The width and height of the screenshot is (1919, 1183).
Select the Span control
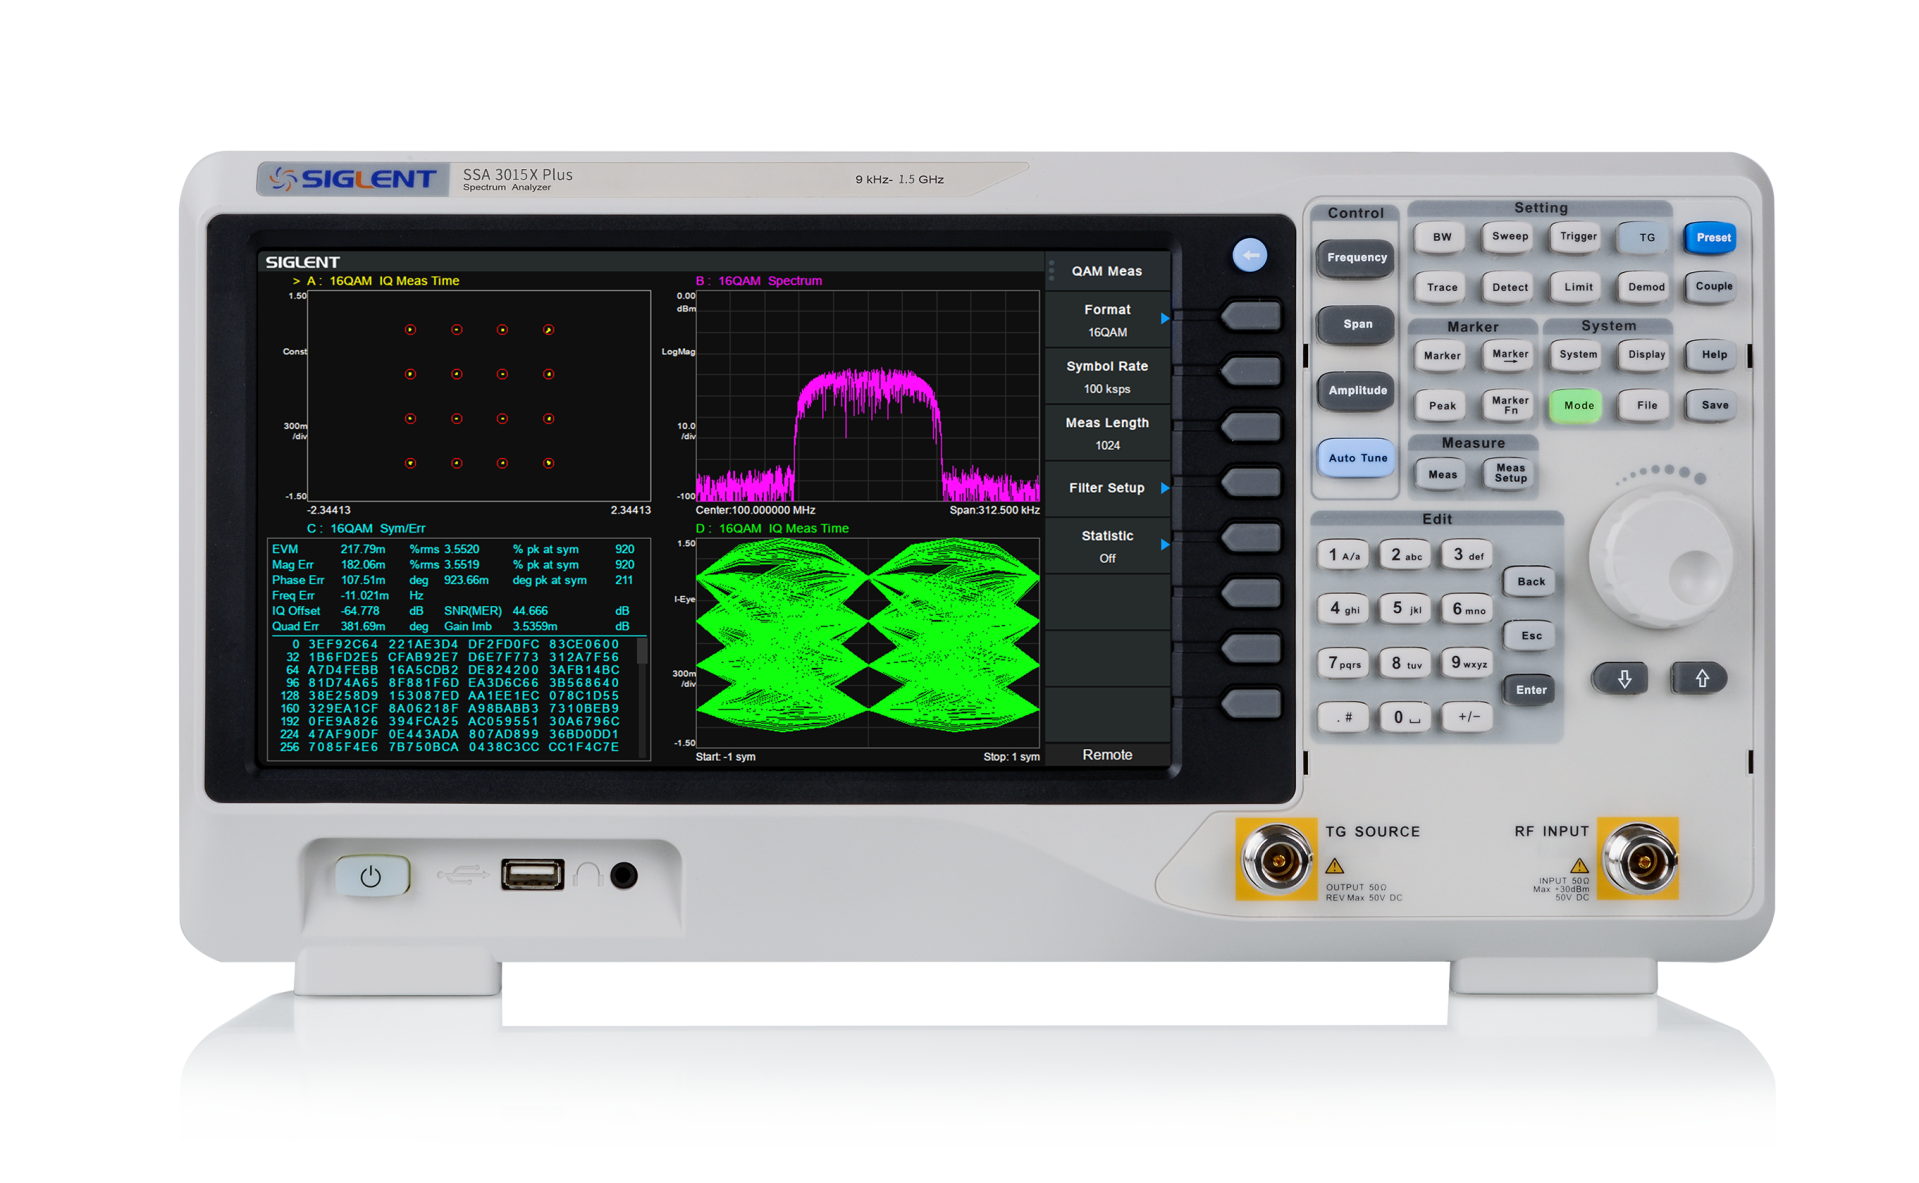click(1355, 325)
